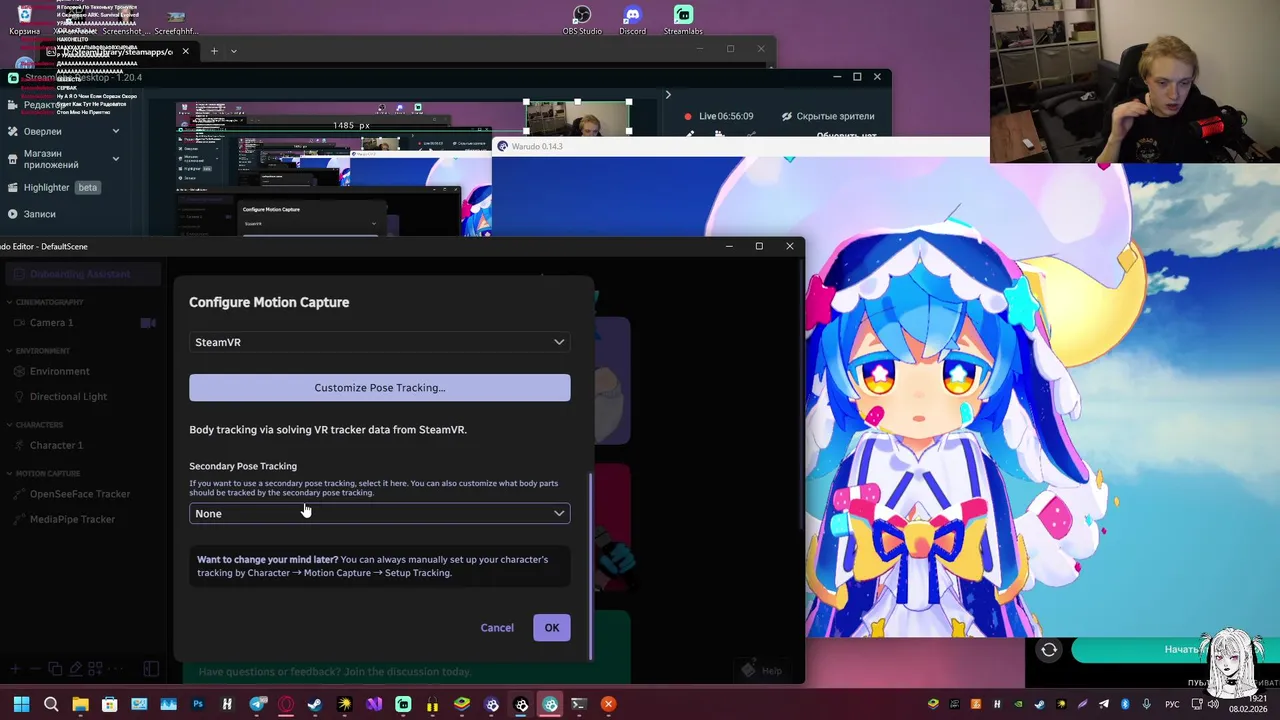Open Telegram from taskbar
1280x720 pixels.
pyautogui.click(x=257, y=704)
